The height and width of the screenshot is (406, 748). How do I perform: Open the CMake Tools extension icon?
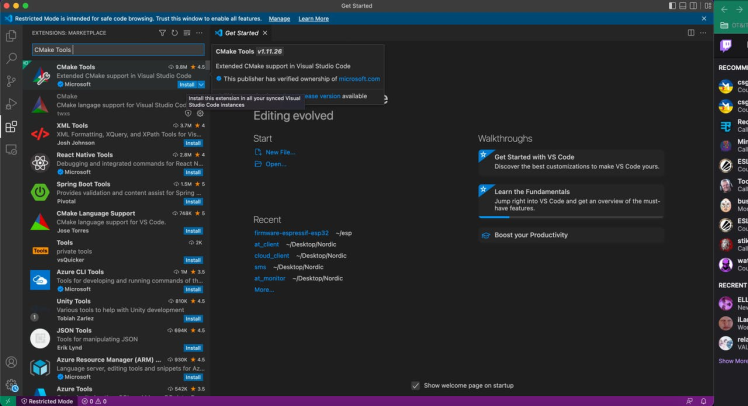(x=40, y=76)
